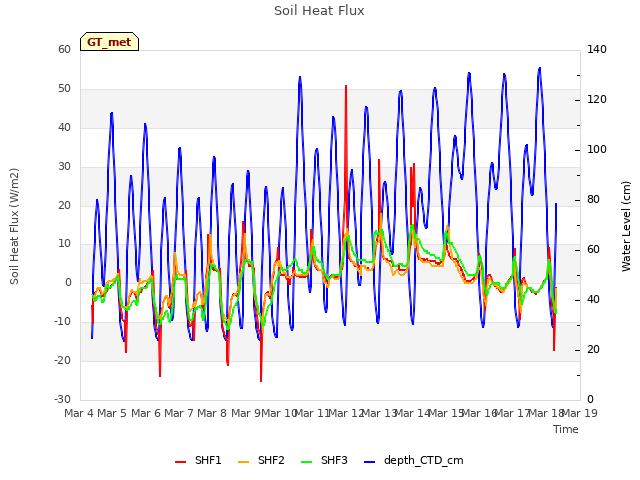Click the Soil Heat Flux (W/m2) axis label
Screen dimensions: 640x480
point(14,226)
